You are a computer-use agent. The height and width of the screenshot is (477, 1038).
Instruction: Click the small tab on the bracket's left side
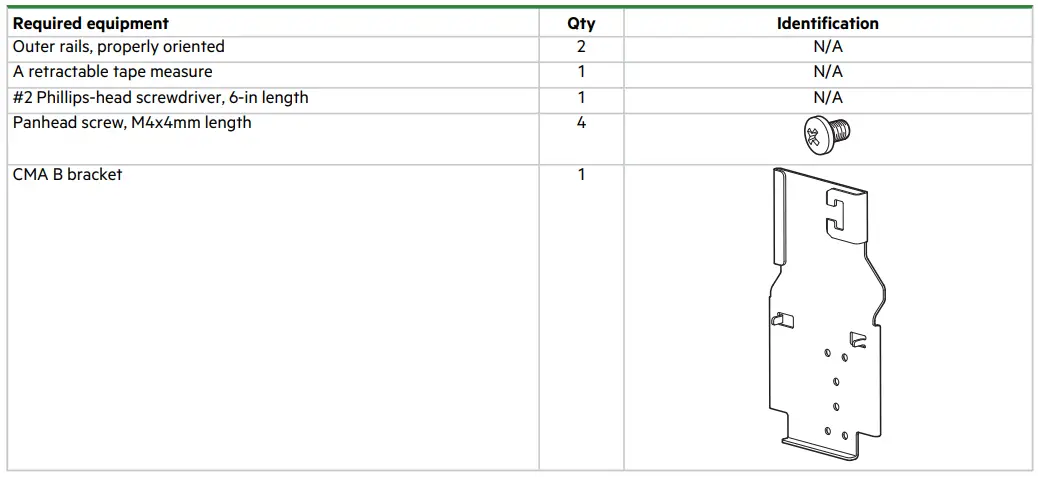point(780,320)
